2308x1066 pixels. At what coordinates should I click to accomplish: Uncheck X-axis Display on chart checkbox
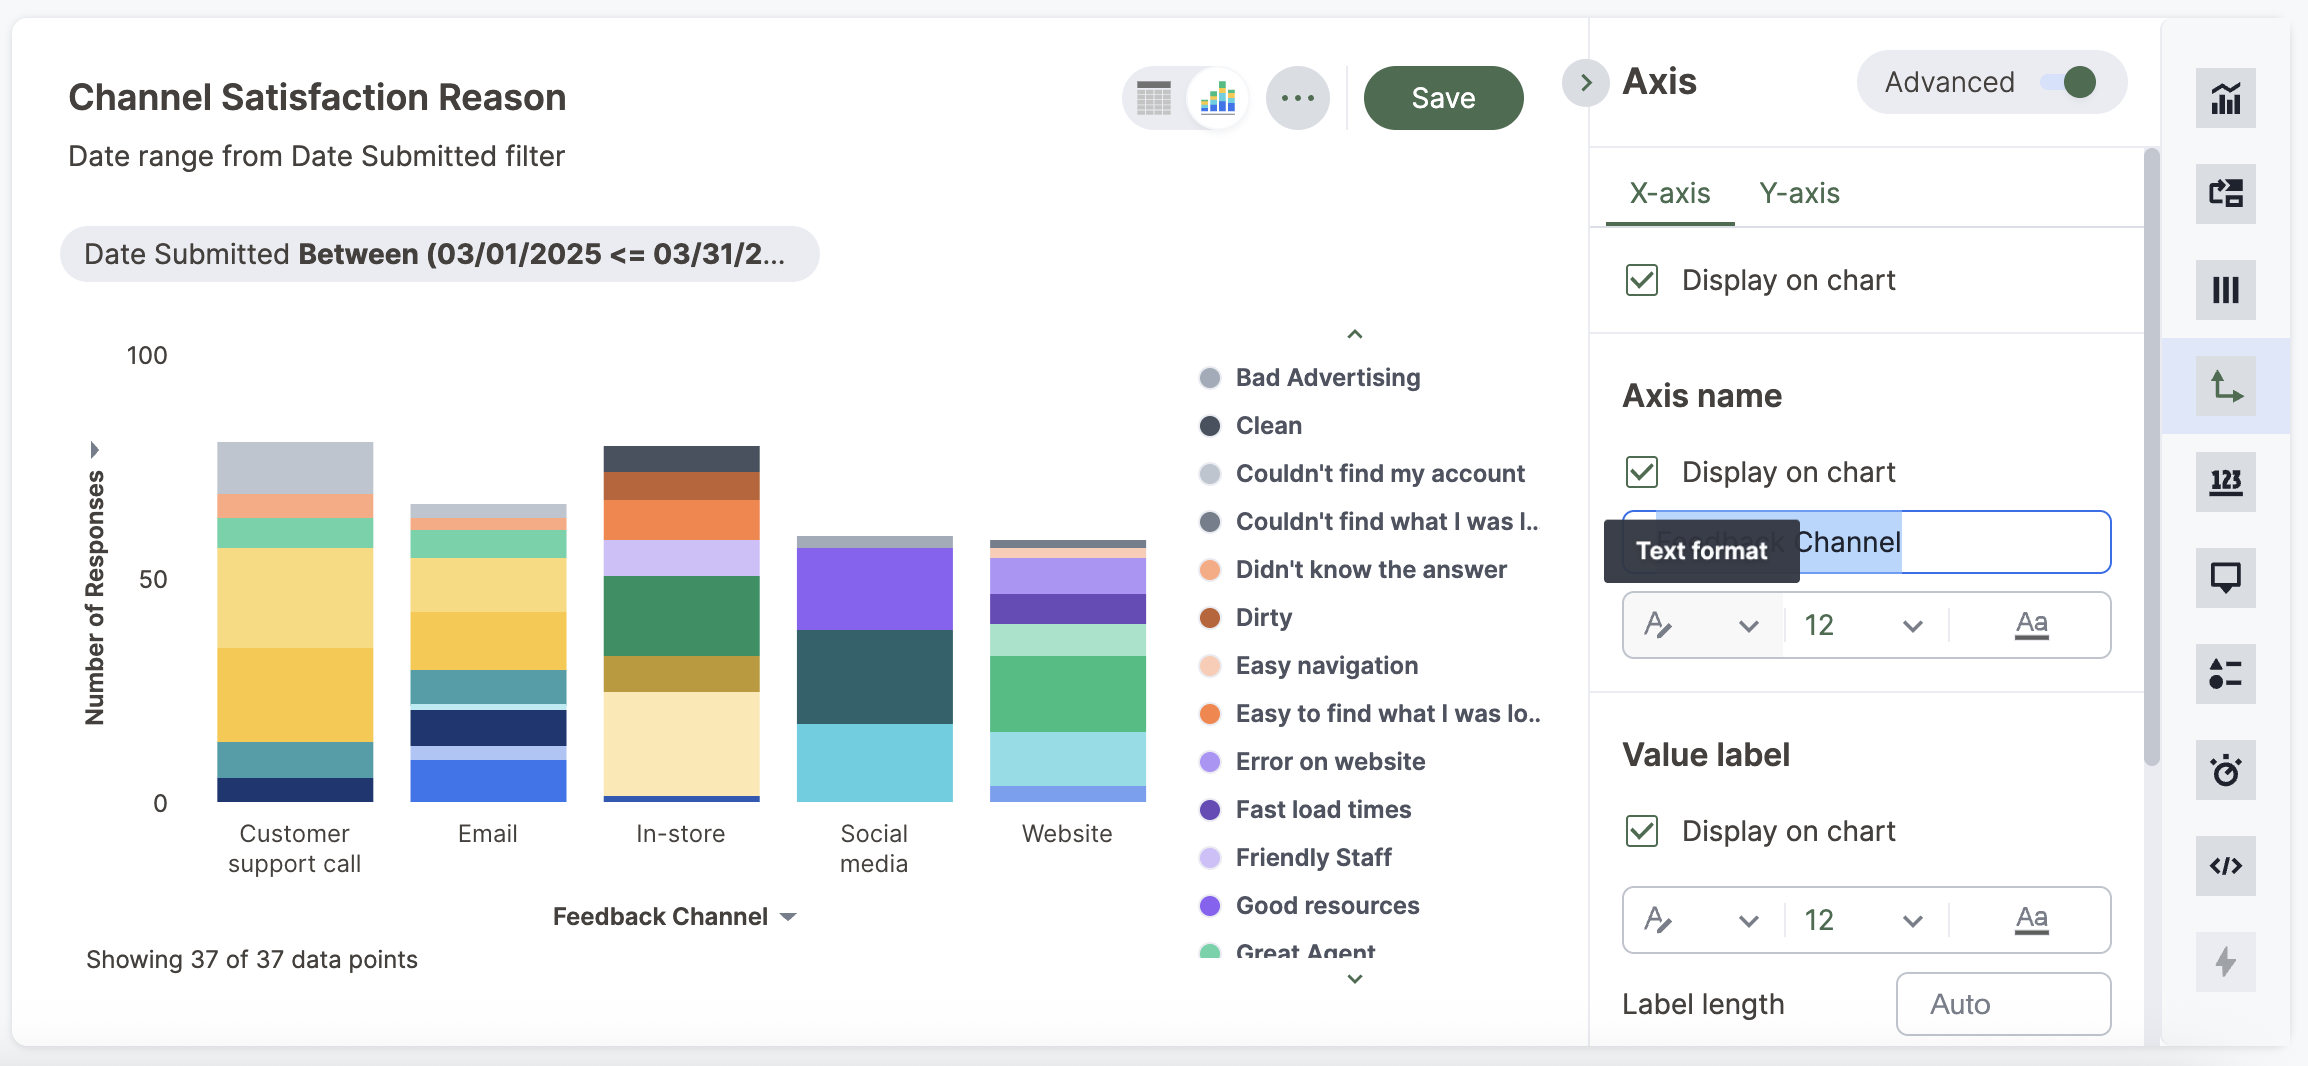pos(1642,280)
